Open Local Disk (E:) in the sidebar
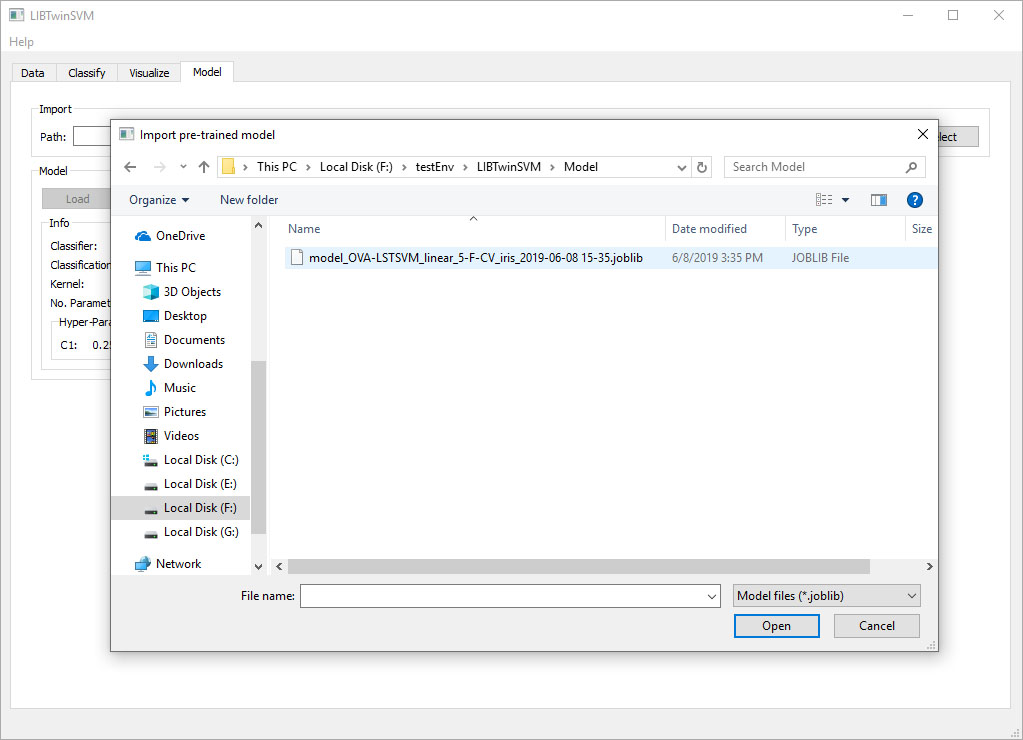This screenshot has height=740, width=1023. [190, 484]
